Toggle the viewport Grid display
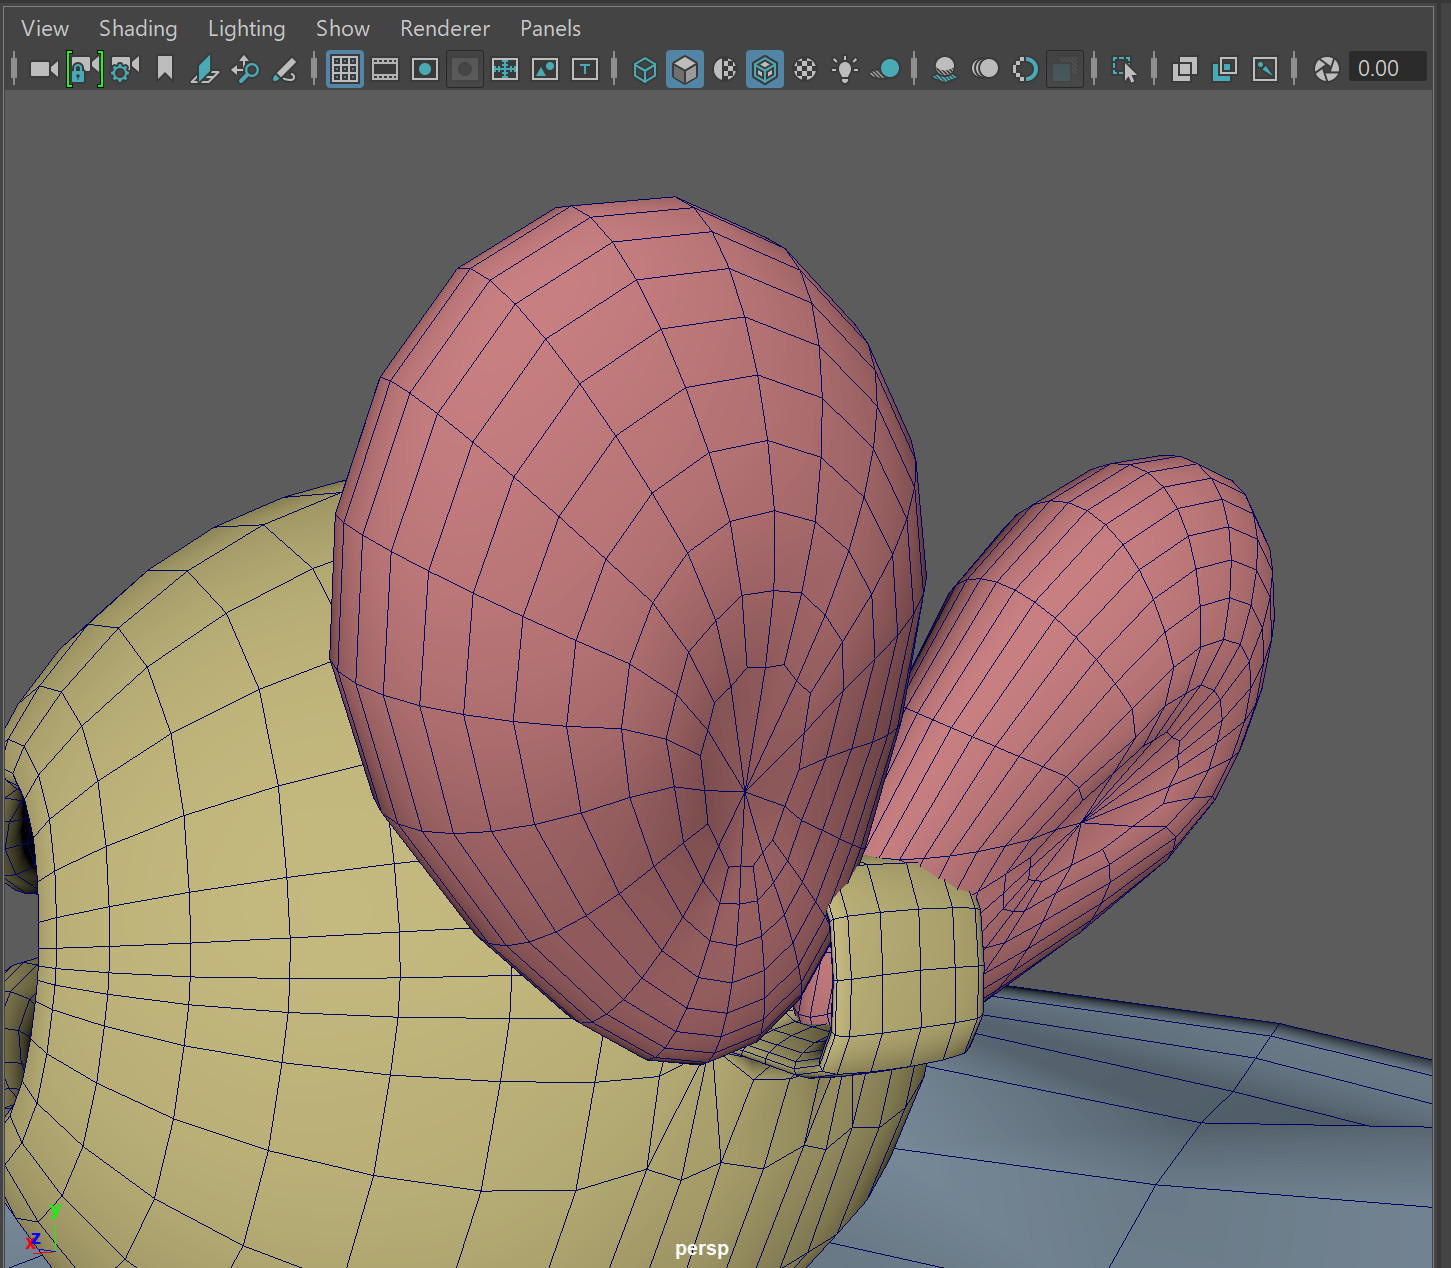The width and height of the screenshot is (1451, 1268). pos(345,69)
